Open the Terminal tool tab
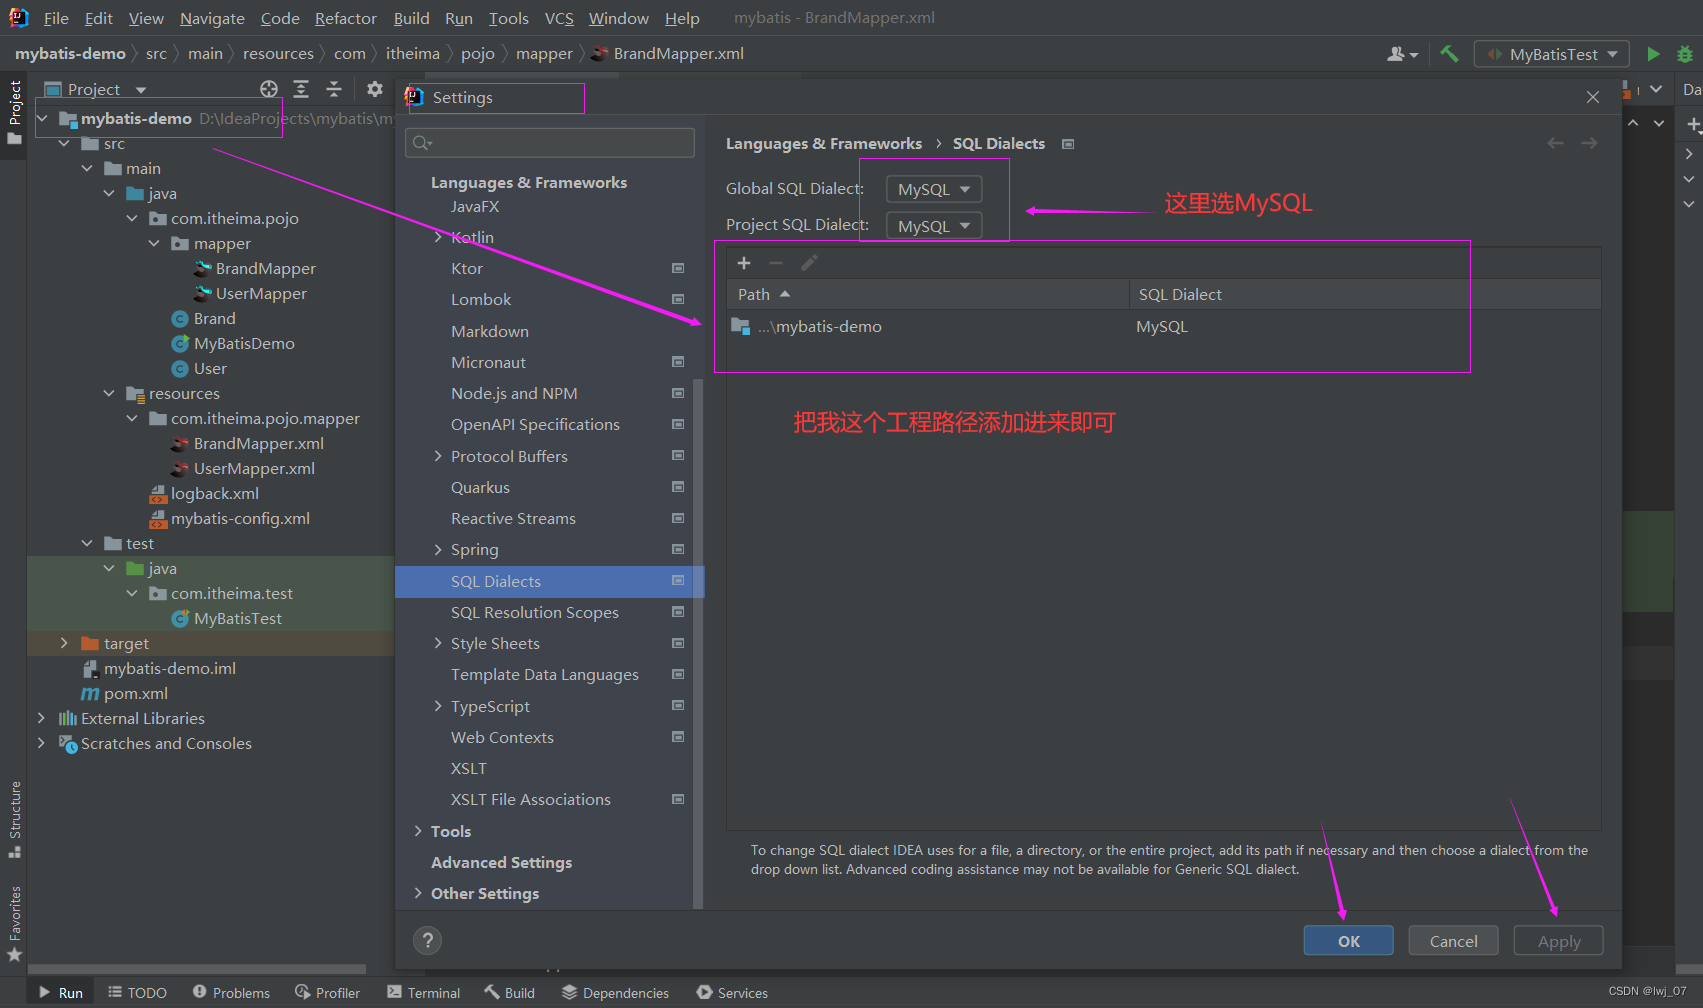The height and width of the screenshot is (1008, 1703). [423, 993]
